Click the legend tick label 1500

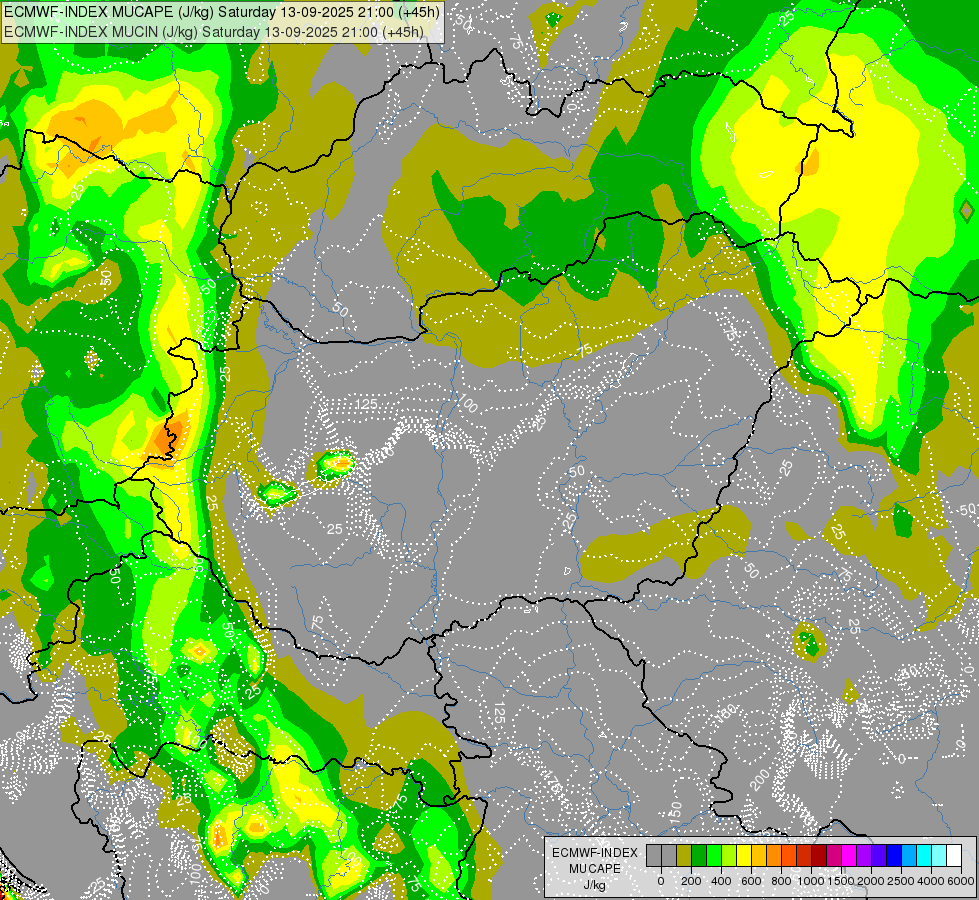coord(841,881)
